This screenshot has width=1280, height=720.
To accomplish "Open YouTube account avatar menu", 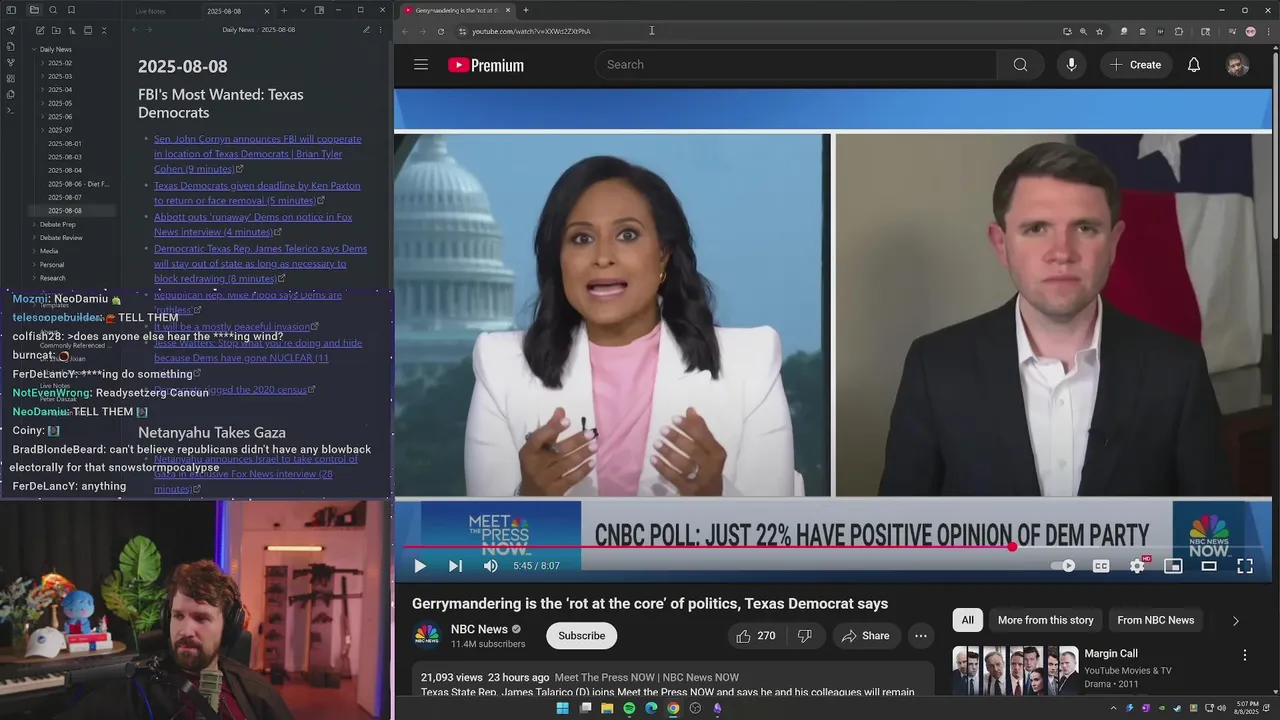I will click(x=1238, y=65).
